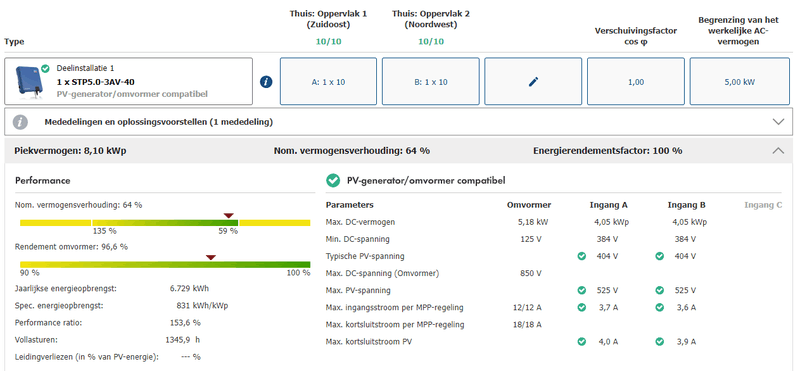This screenshot has height=371, width=800.
Task: Click the pencil edit icon box
Action: (533, 81)
